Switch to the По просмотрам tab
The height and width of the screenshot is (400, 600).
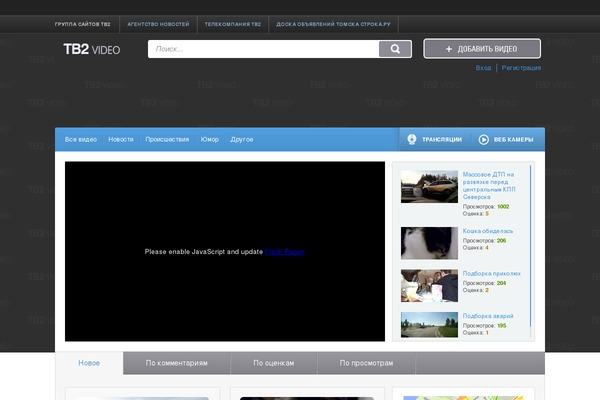coord(366,363)
